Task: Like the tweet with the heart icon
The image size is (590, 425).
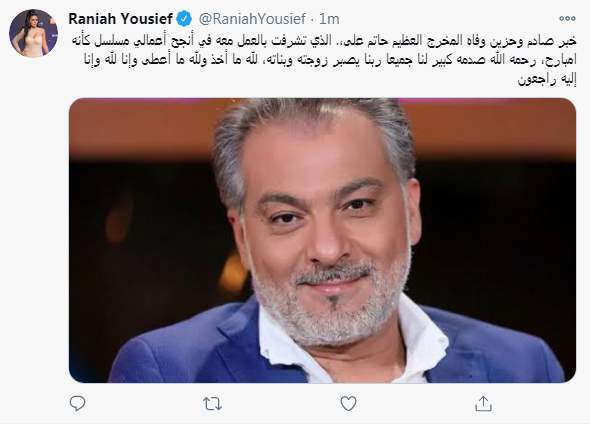Action: [348, 404]
